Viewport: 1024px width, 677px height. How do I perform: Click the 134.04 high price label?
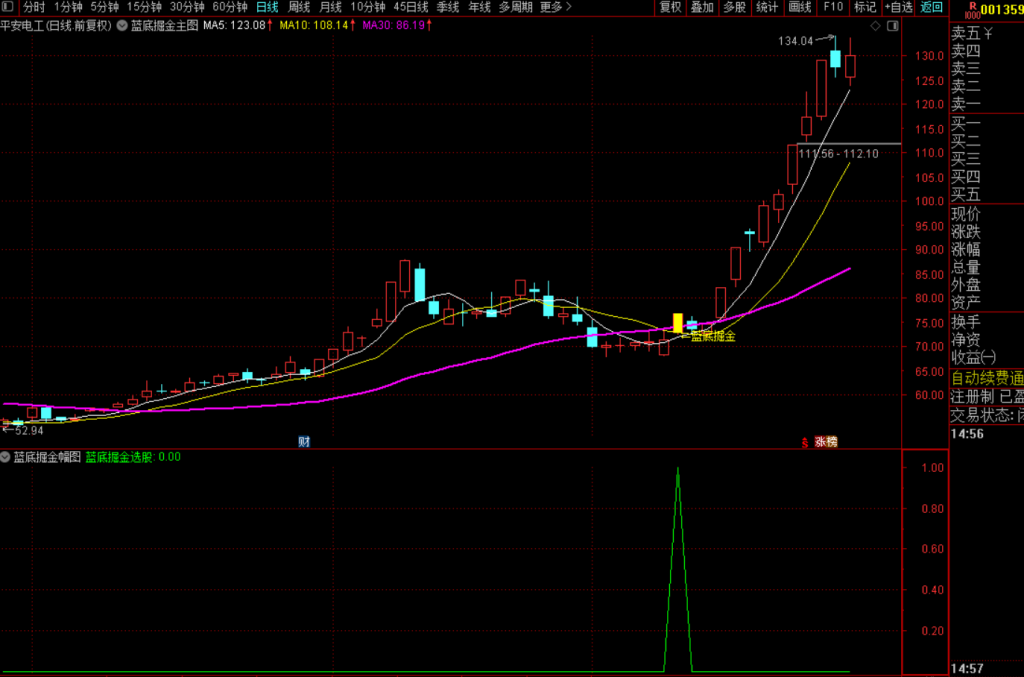795,41
